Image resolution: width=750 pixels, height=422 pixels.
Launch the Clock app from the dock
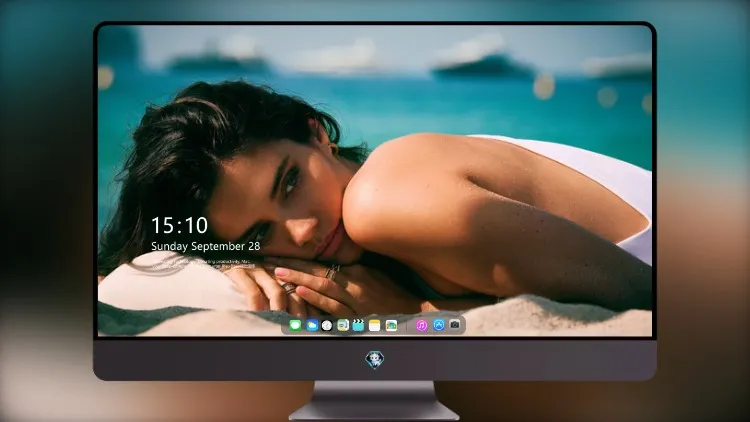click(x=327, y=325)
